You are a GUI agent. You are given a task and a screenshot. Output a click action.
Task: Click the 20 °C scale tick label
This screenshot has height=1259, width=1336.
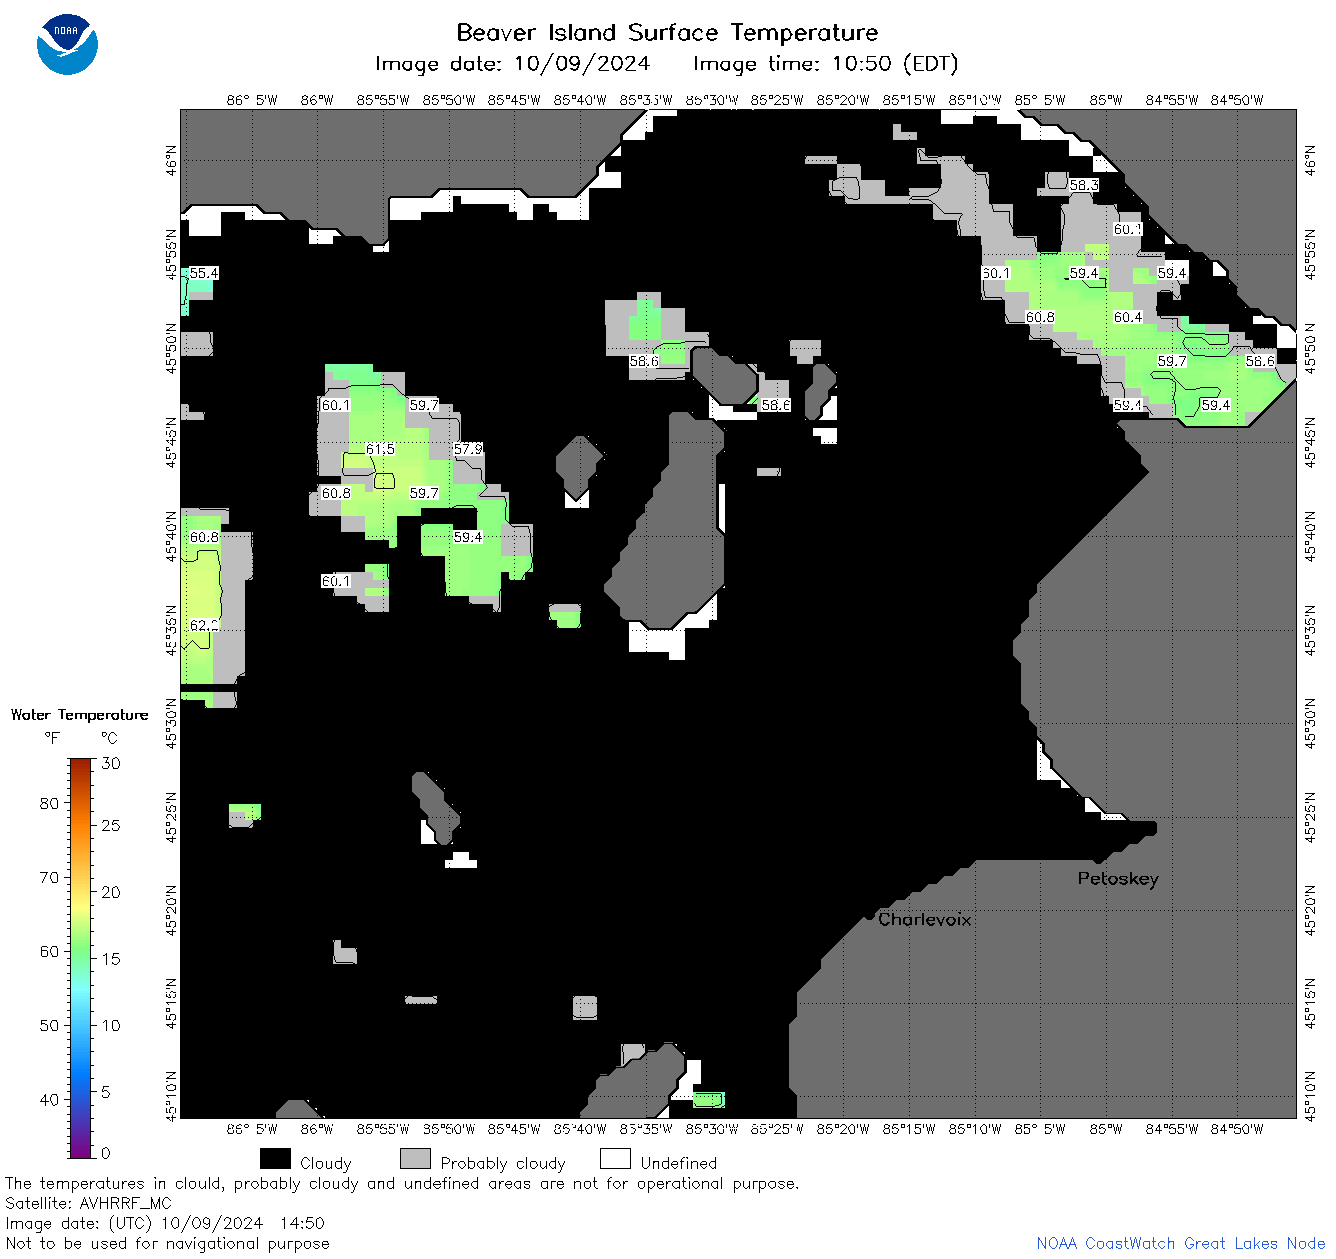pyautogui.click(x=111, y=892)
